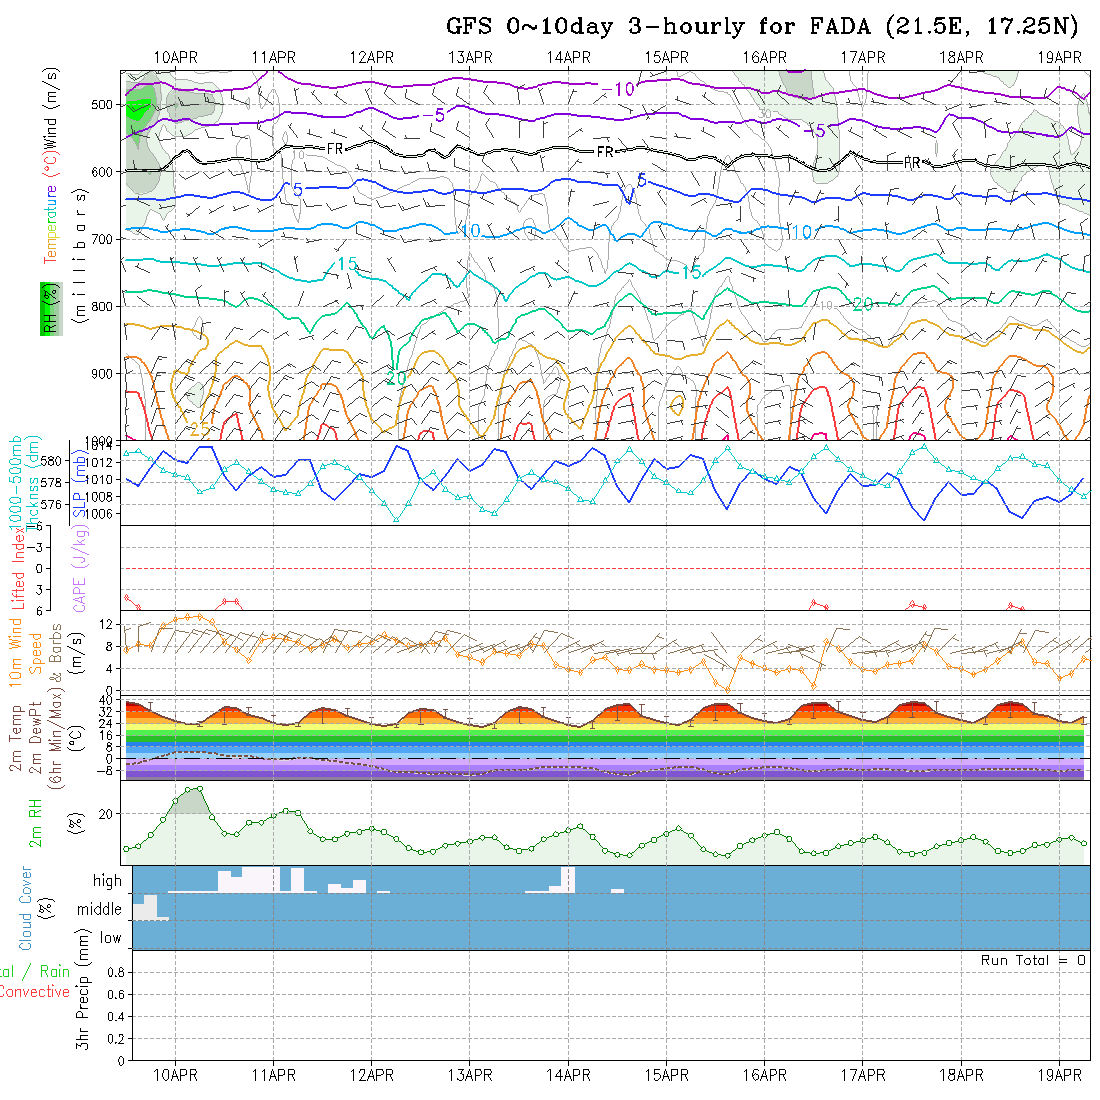Image resolution: width=1100 pixels, height=1100 pixels.
Task: Click the peak of the 2m RH curve
Action: coord(199,788)
